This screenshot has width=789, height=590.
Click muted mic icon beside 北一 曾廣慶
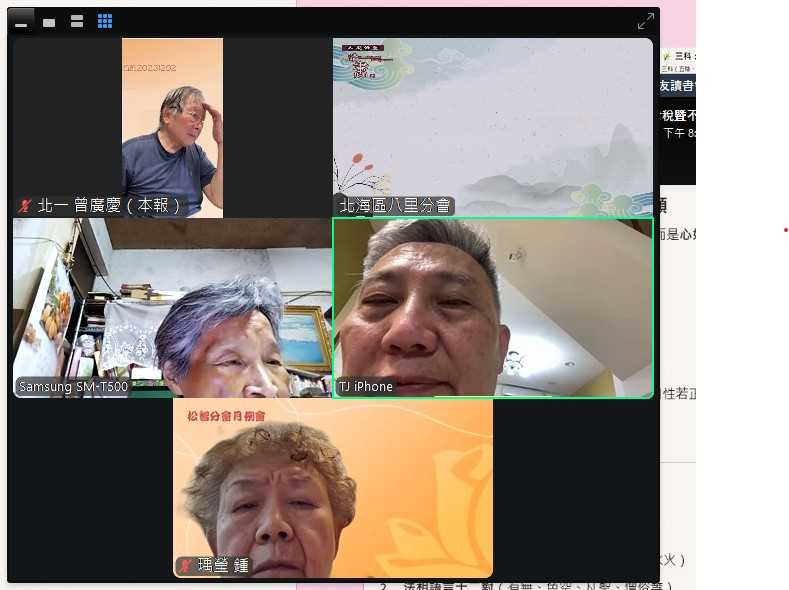[25, 206]
